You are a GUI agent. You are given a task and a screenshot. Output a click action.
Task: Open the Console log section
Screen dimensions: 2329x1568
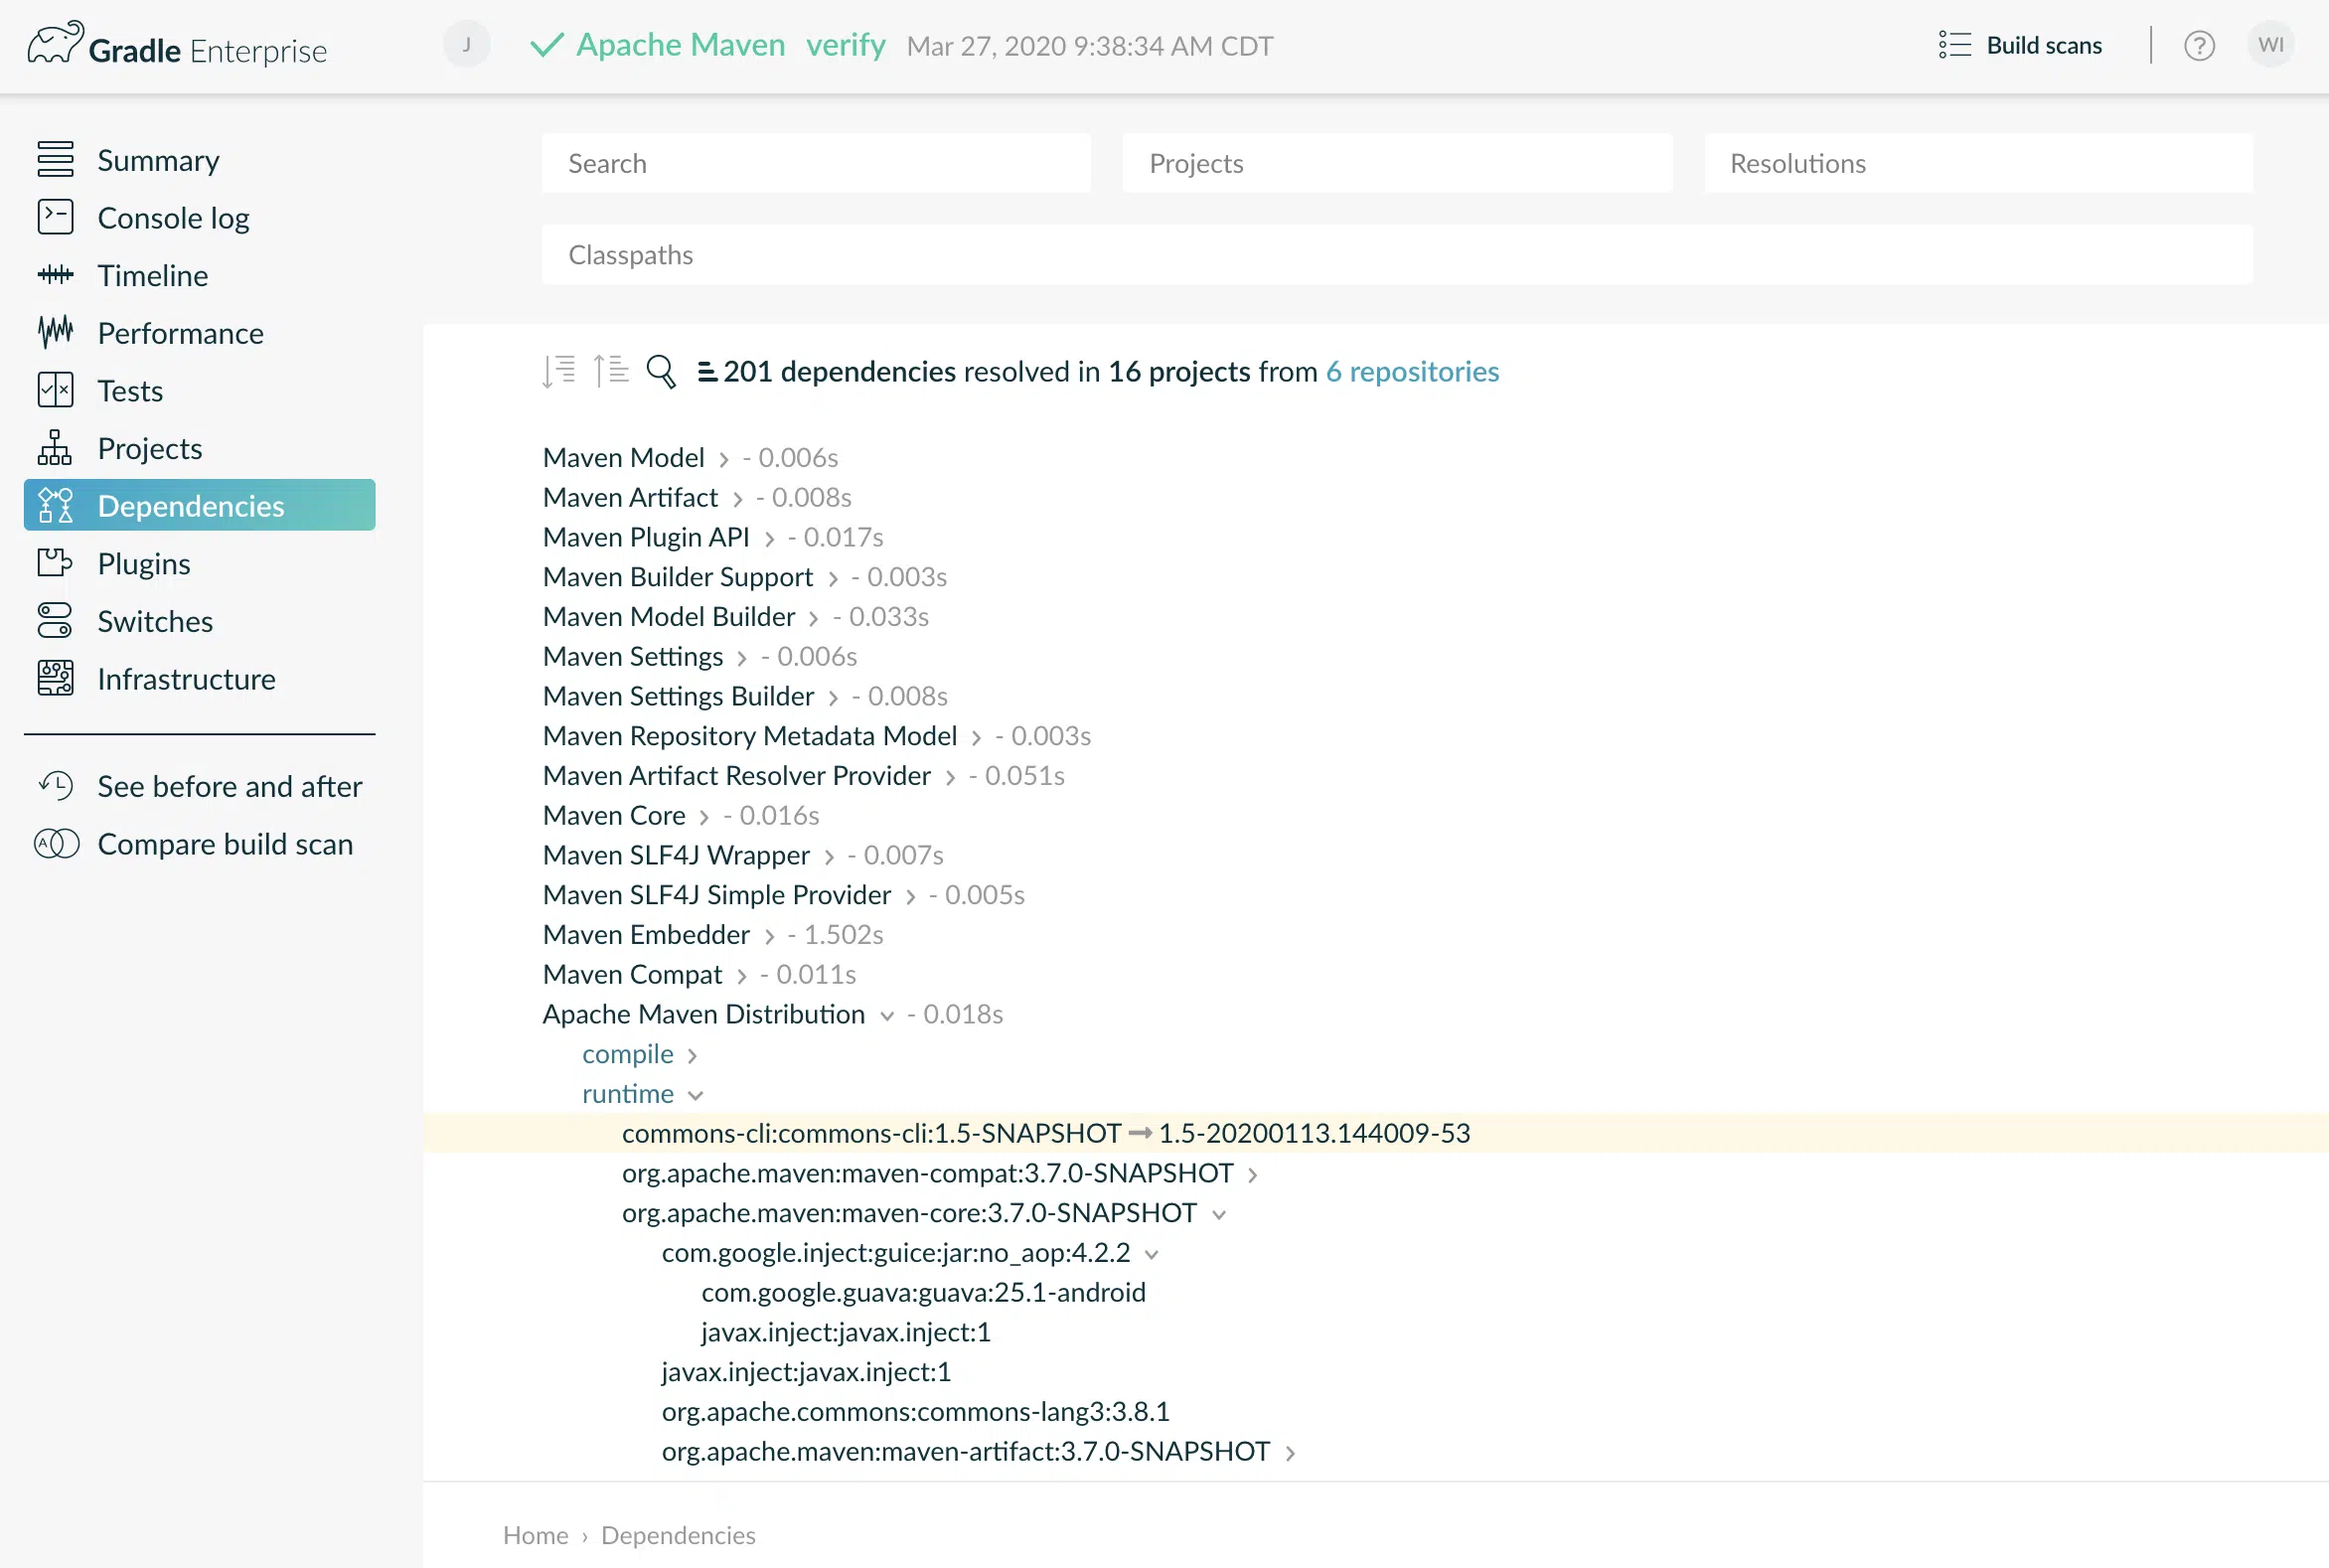(173, 218)
